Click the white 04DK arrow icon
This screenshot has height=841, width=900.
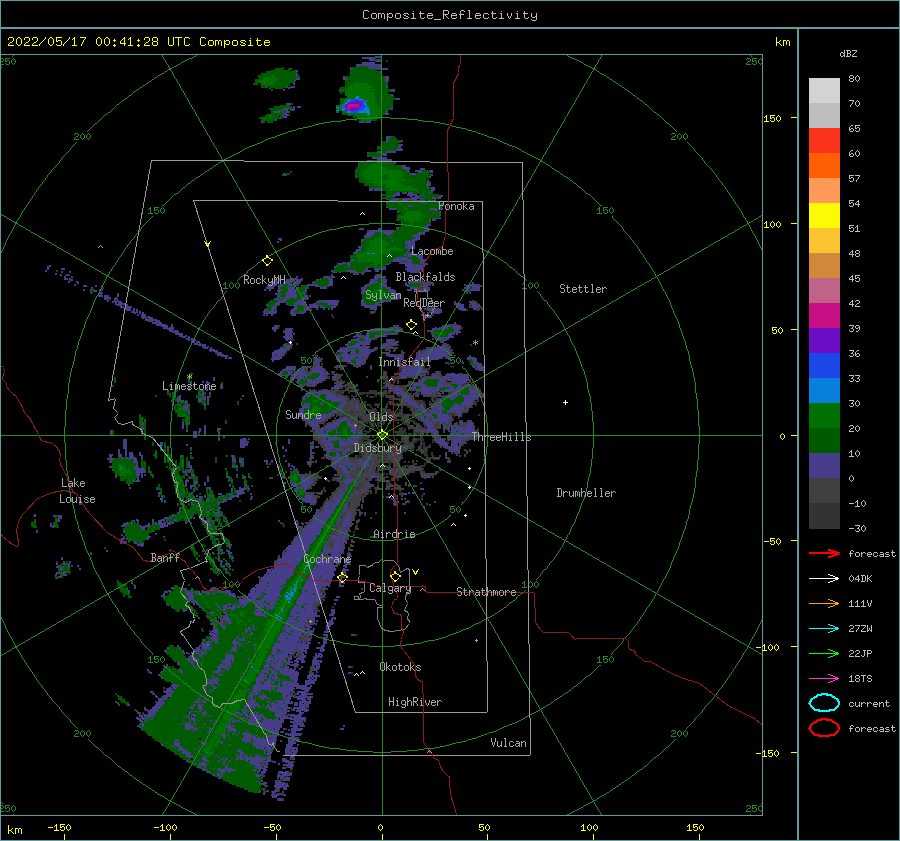point(824,579)
